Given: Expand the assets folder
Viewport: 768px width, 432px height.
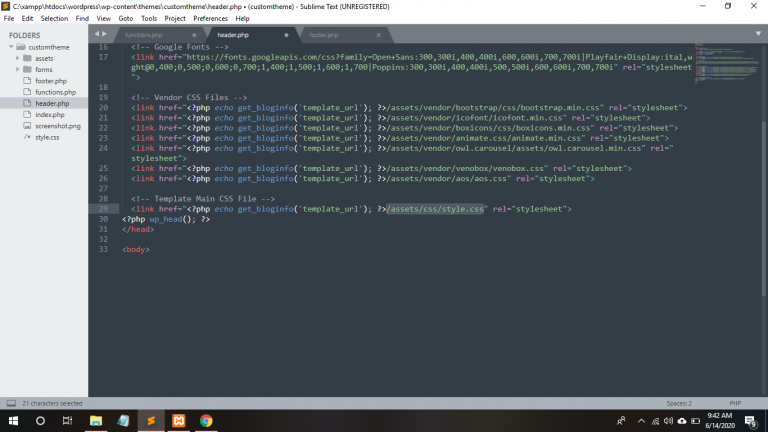Looking at the screenshot, I should pyautogui.click(x=18, y=58).
